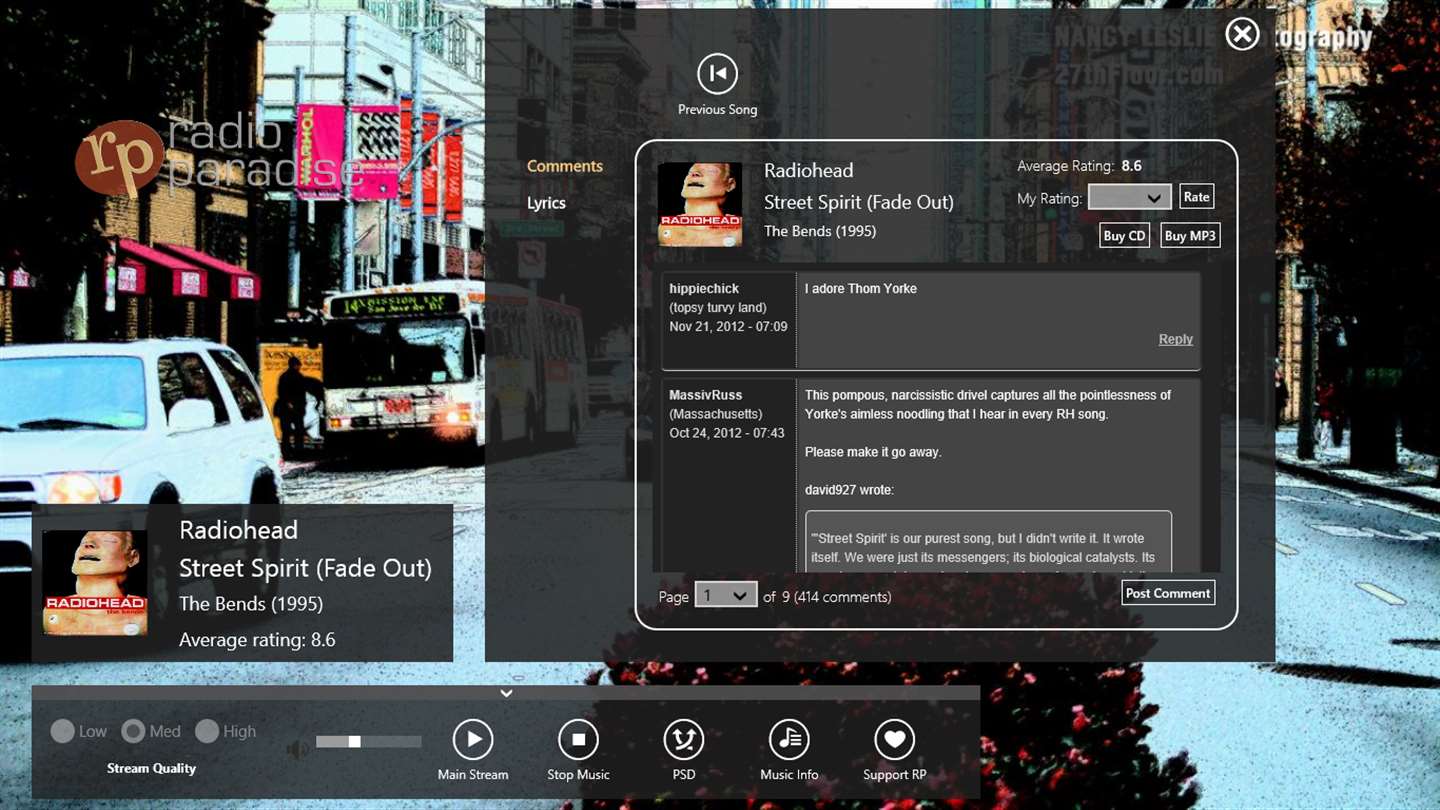Click Buy MP3
The width and height of the screenshot is (1440, 810).
pos(1190,236)
